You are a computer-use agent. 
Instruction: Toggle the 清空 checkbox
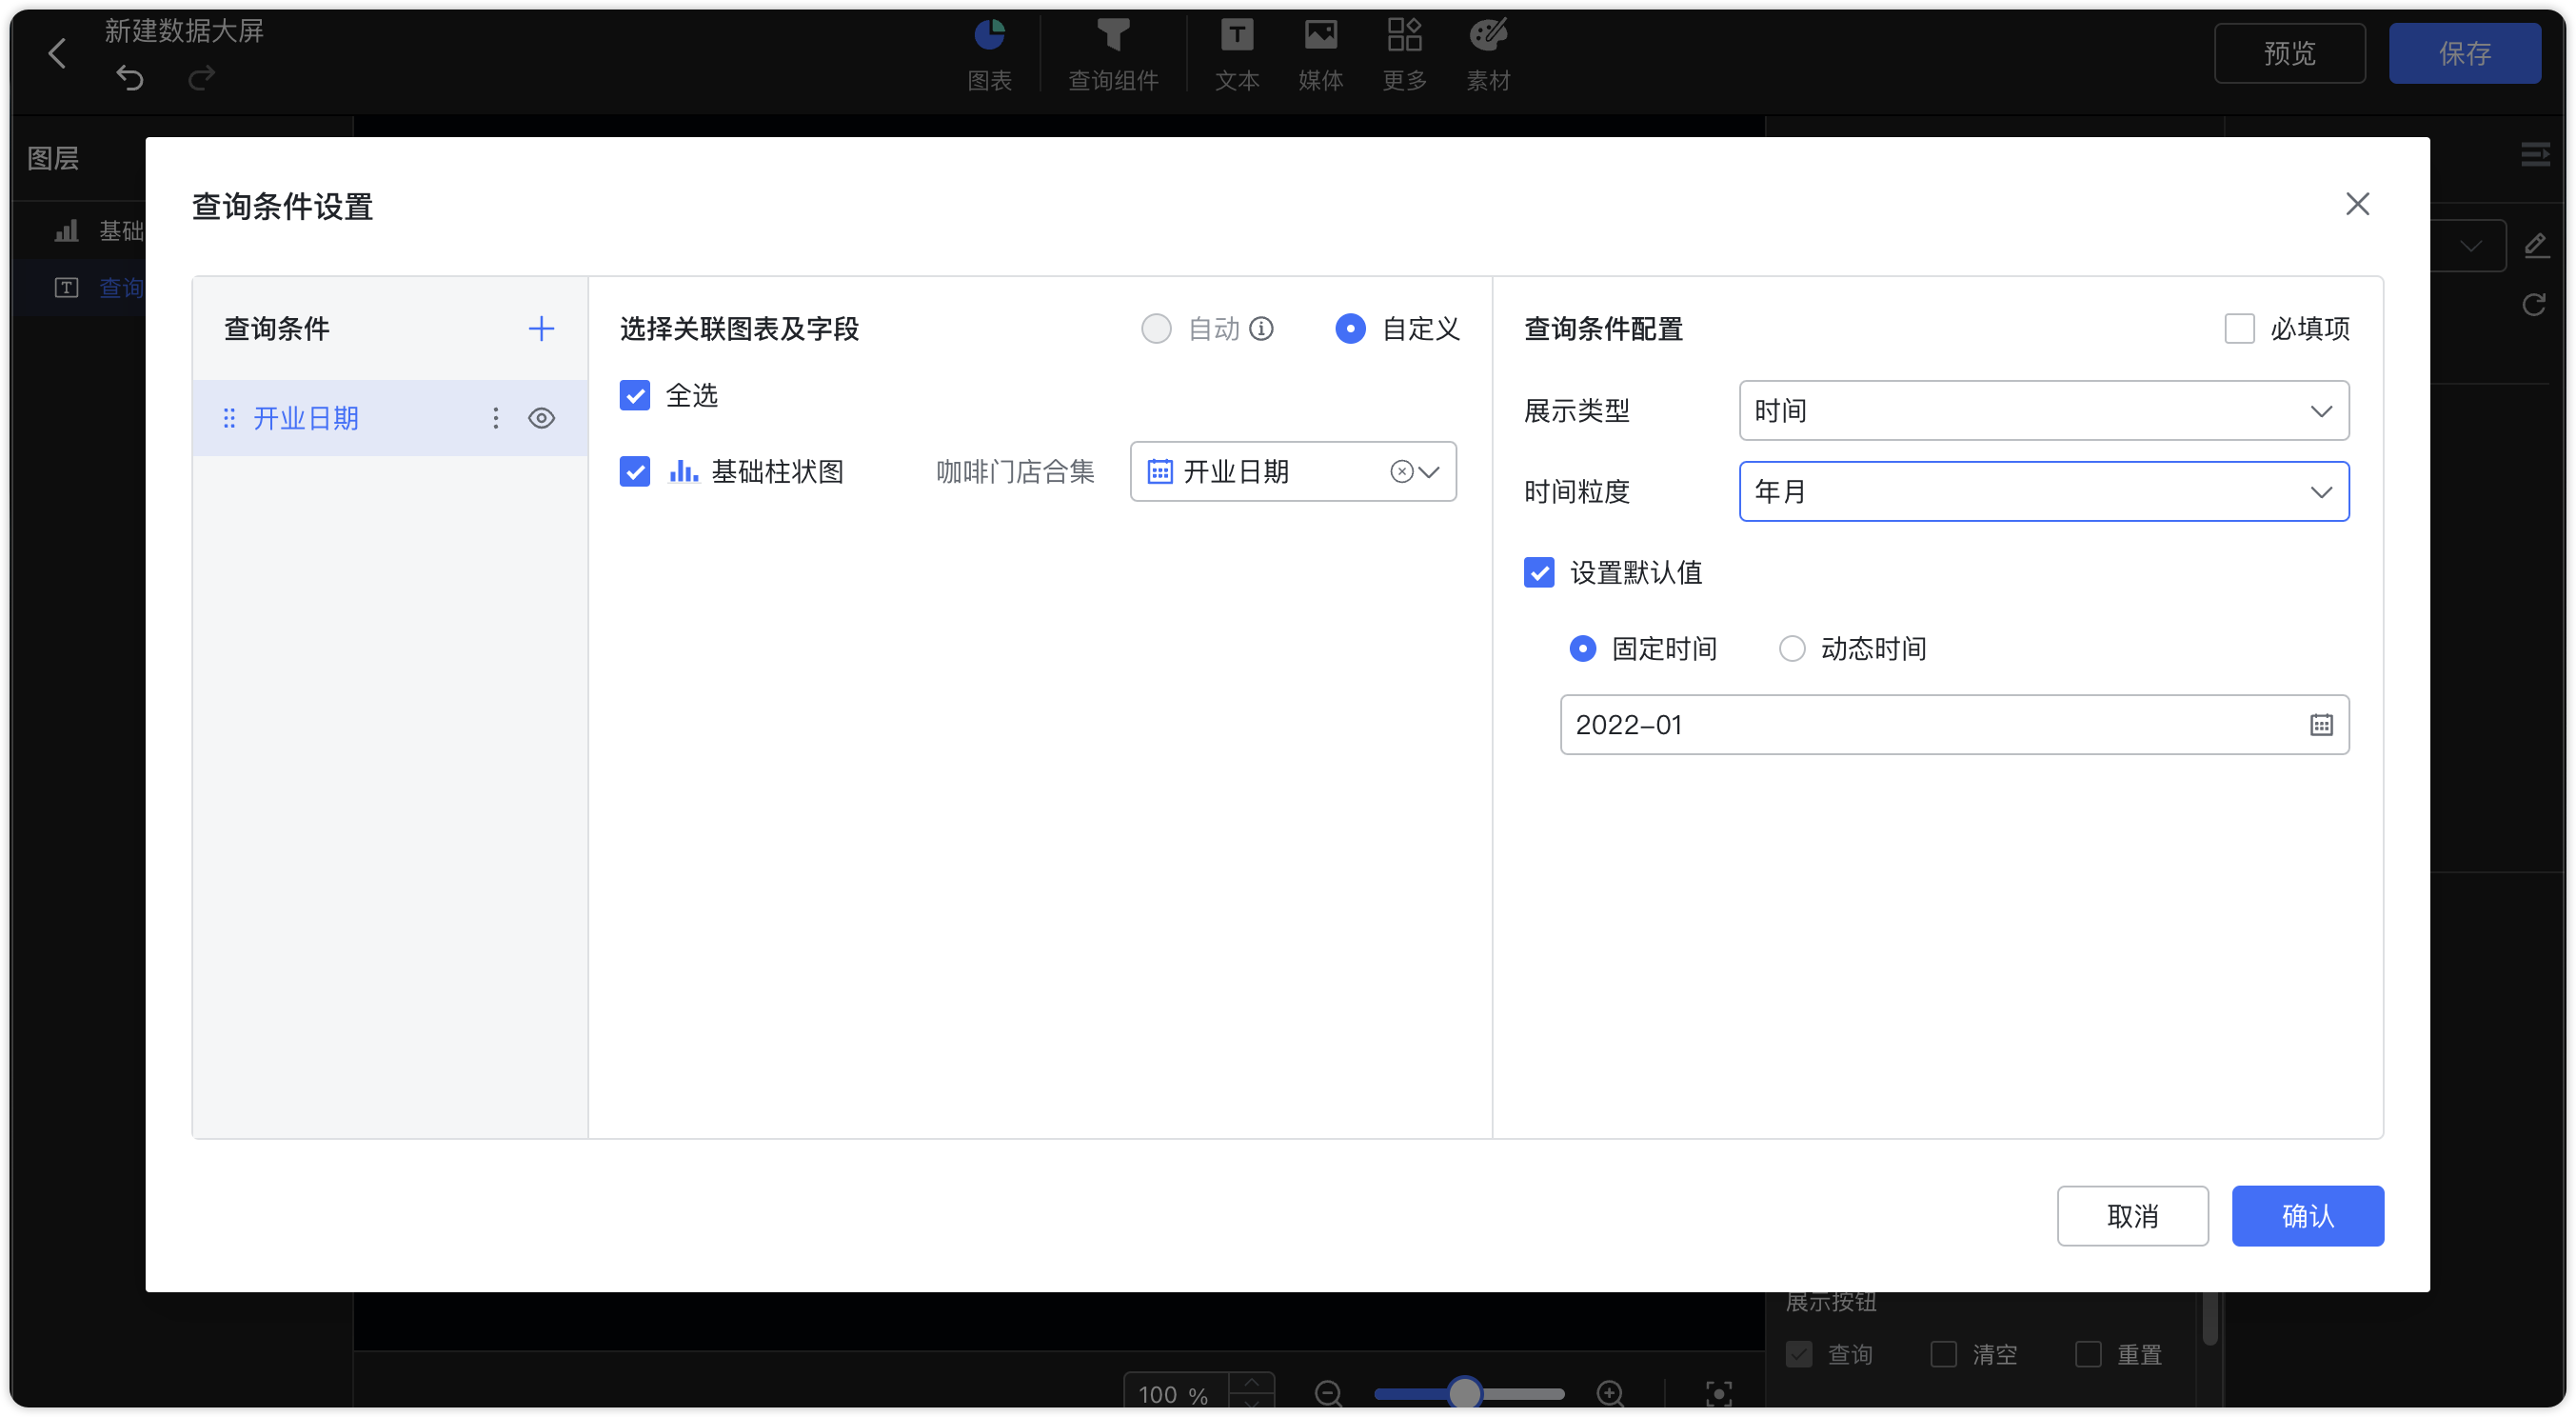pos(1943,1354)
